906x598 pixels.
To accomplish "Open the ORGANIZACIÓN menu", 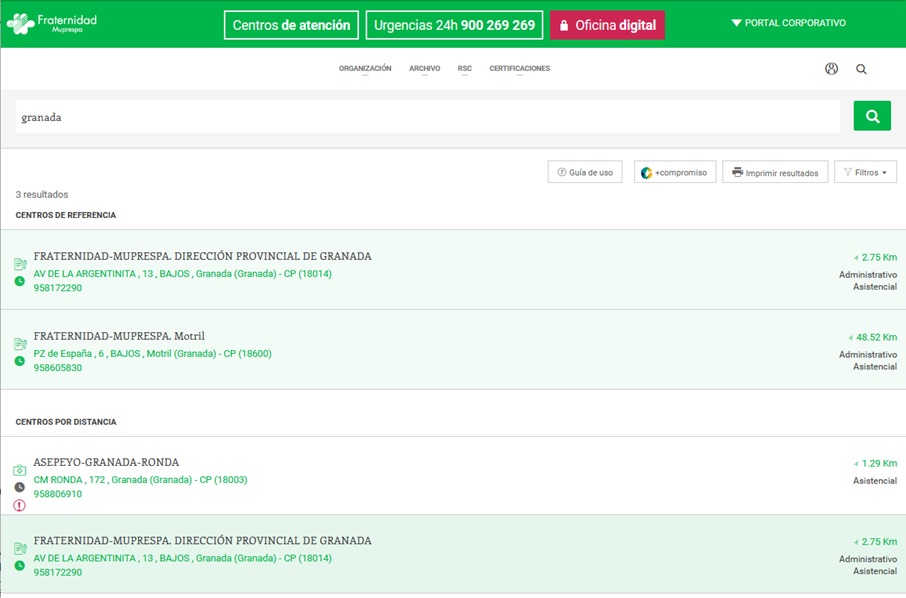I will pos(365,68).
